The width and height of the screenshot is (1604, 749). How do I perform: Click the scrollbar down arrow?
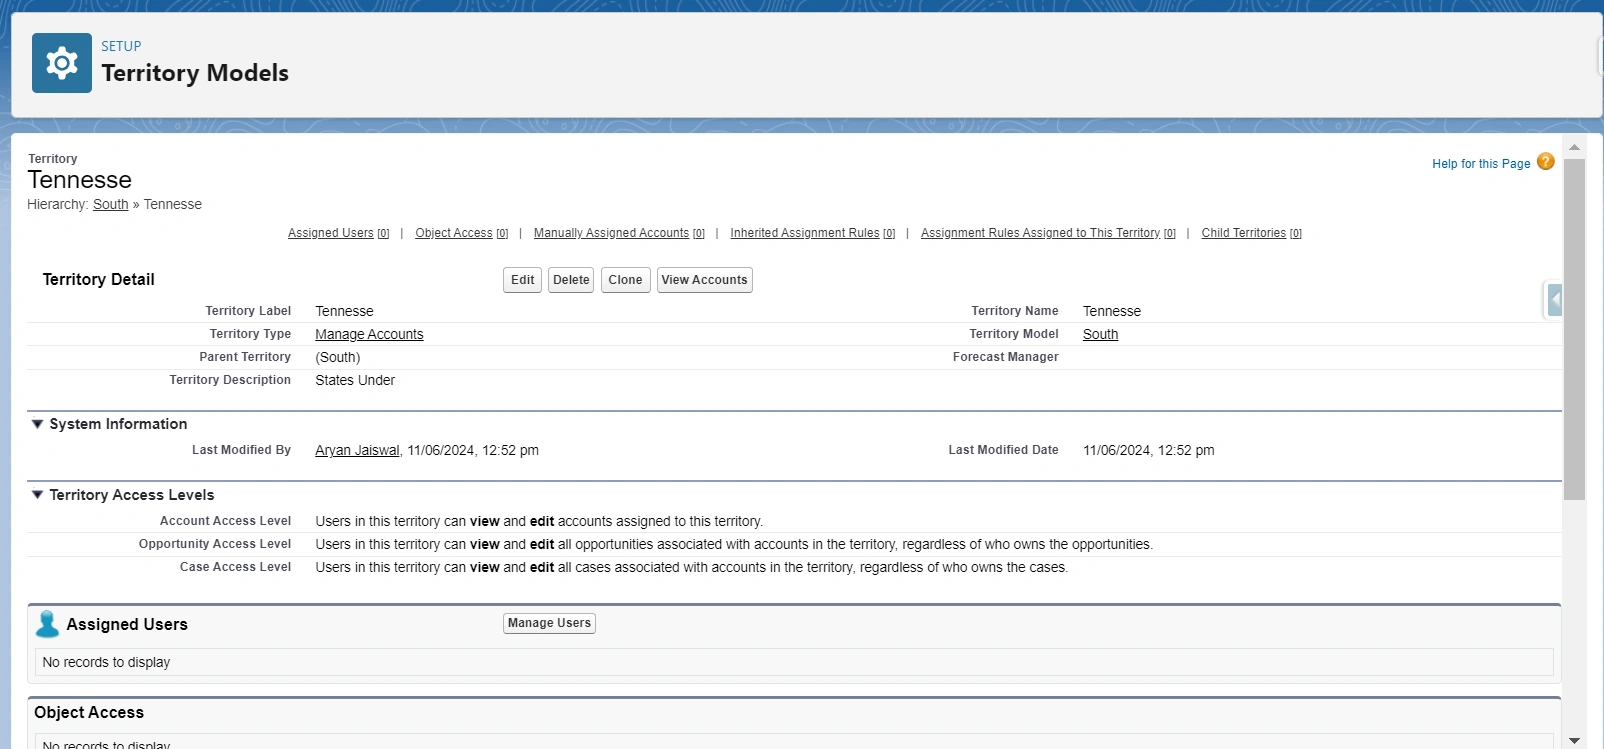point(1574,740)
